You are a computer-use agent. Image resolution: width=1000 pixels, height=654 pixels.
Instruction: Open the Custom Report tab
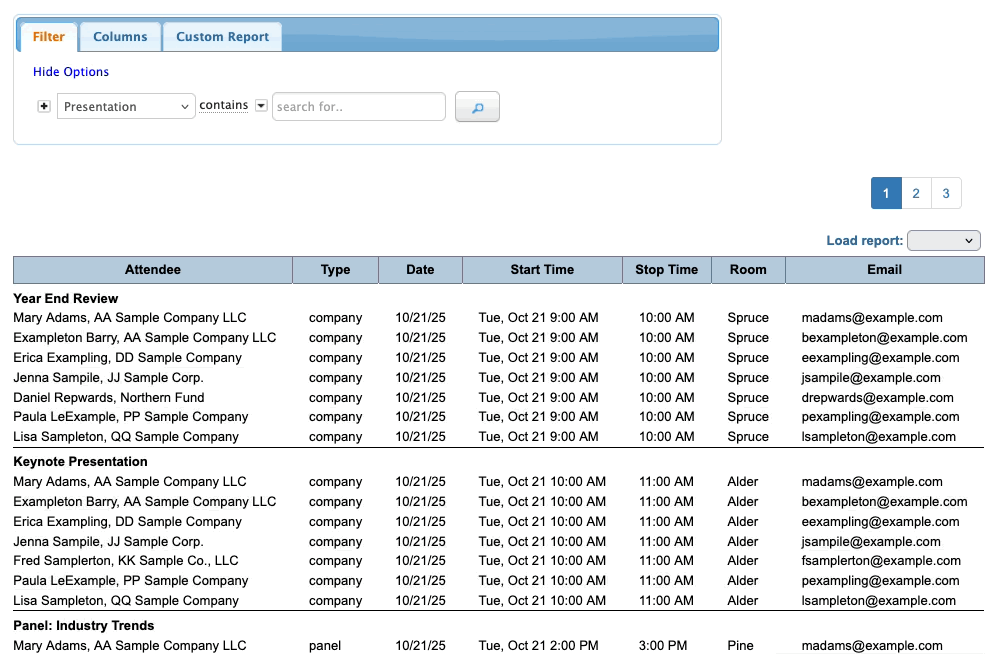pos(222,37)
